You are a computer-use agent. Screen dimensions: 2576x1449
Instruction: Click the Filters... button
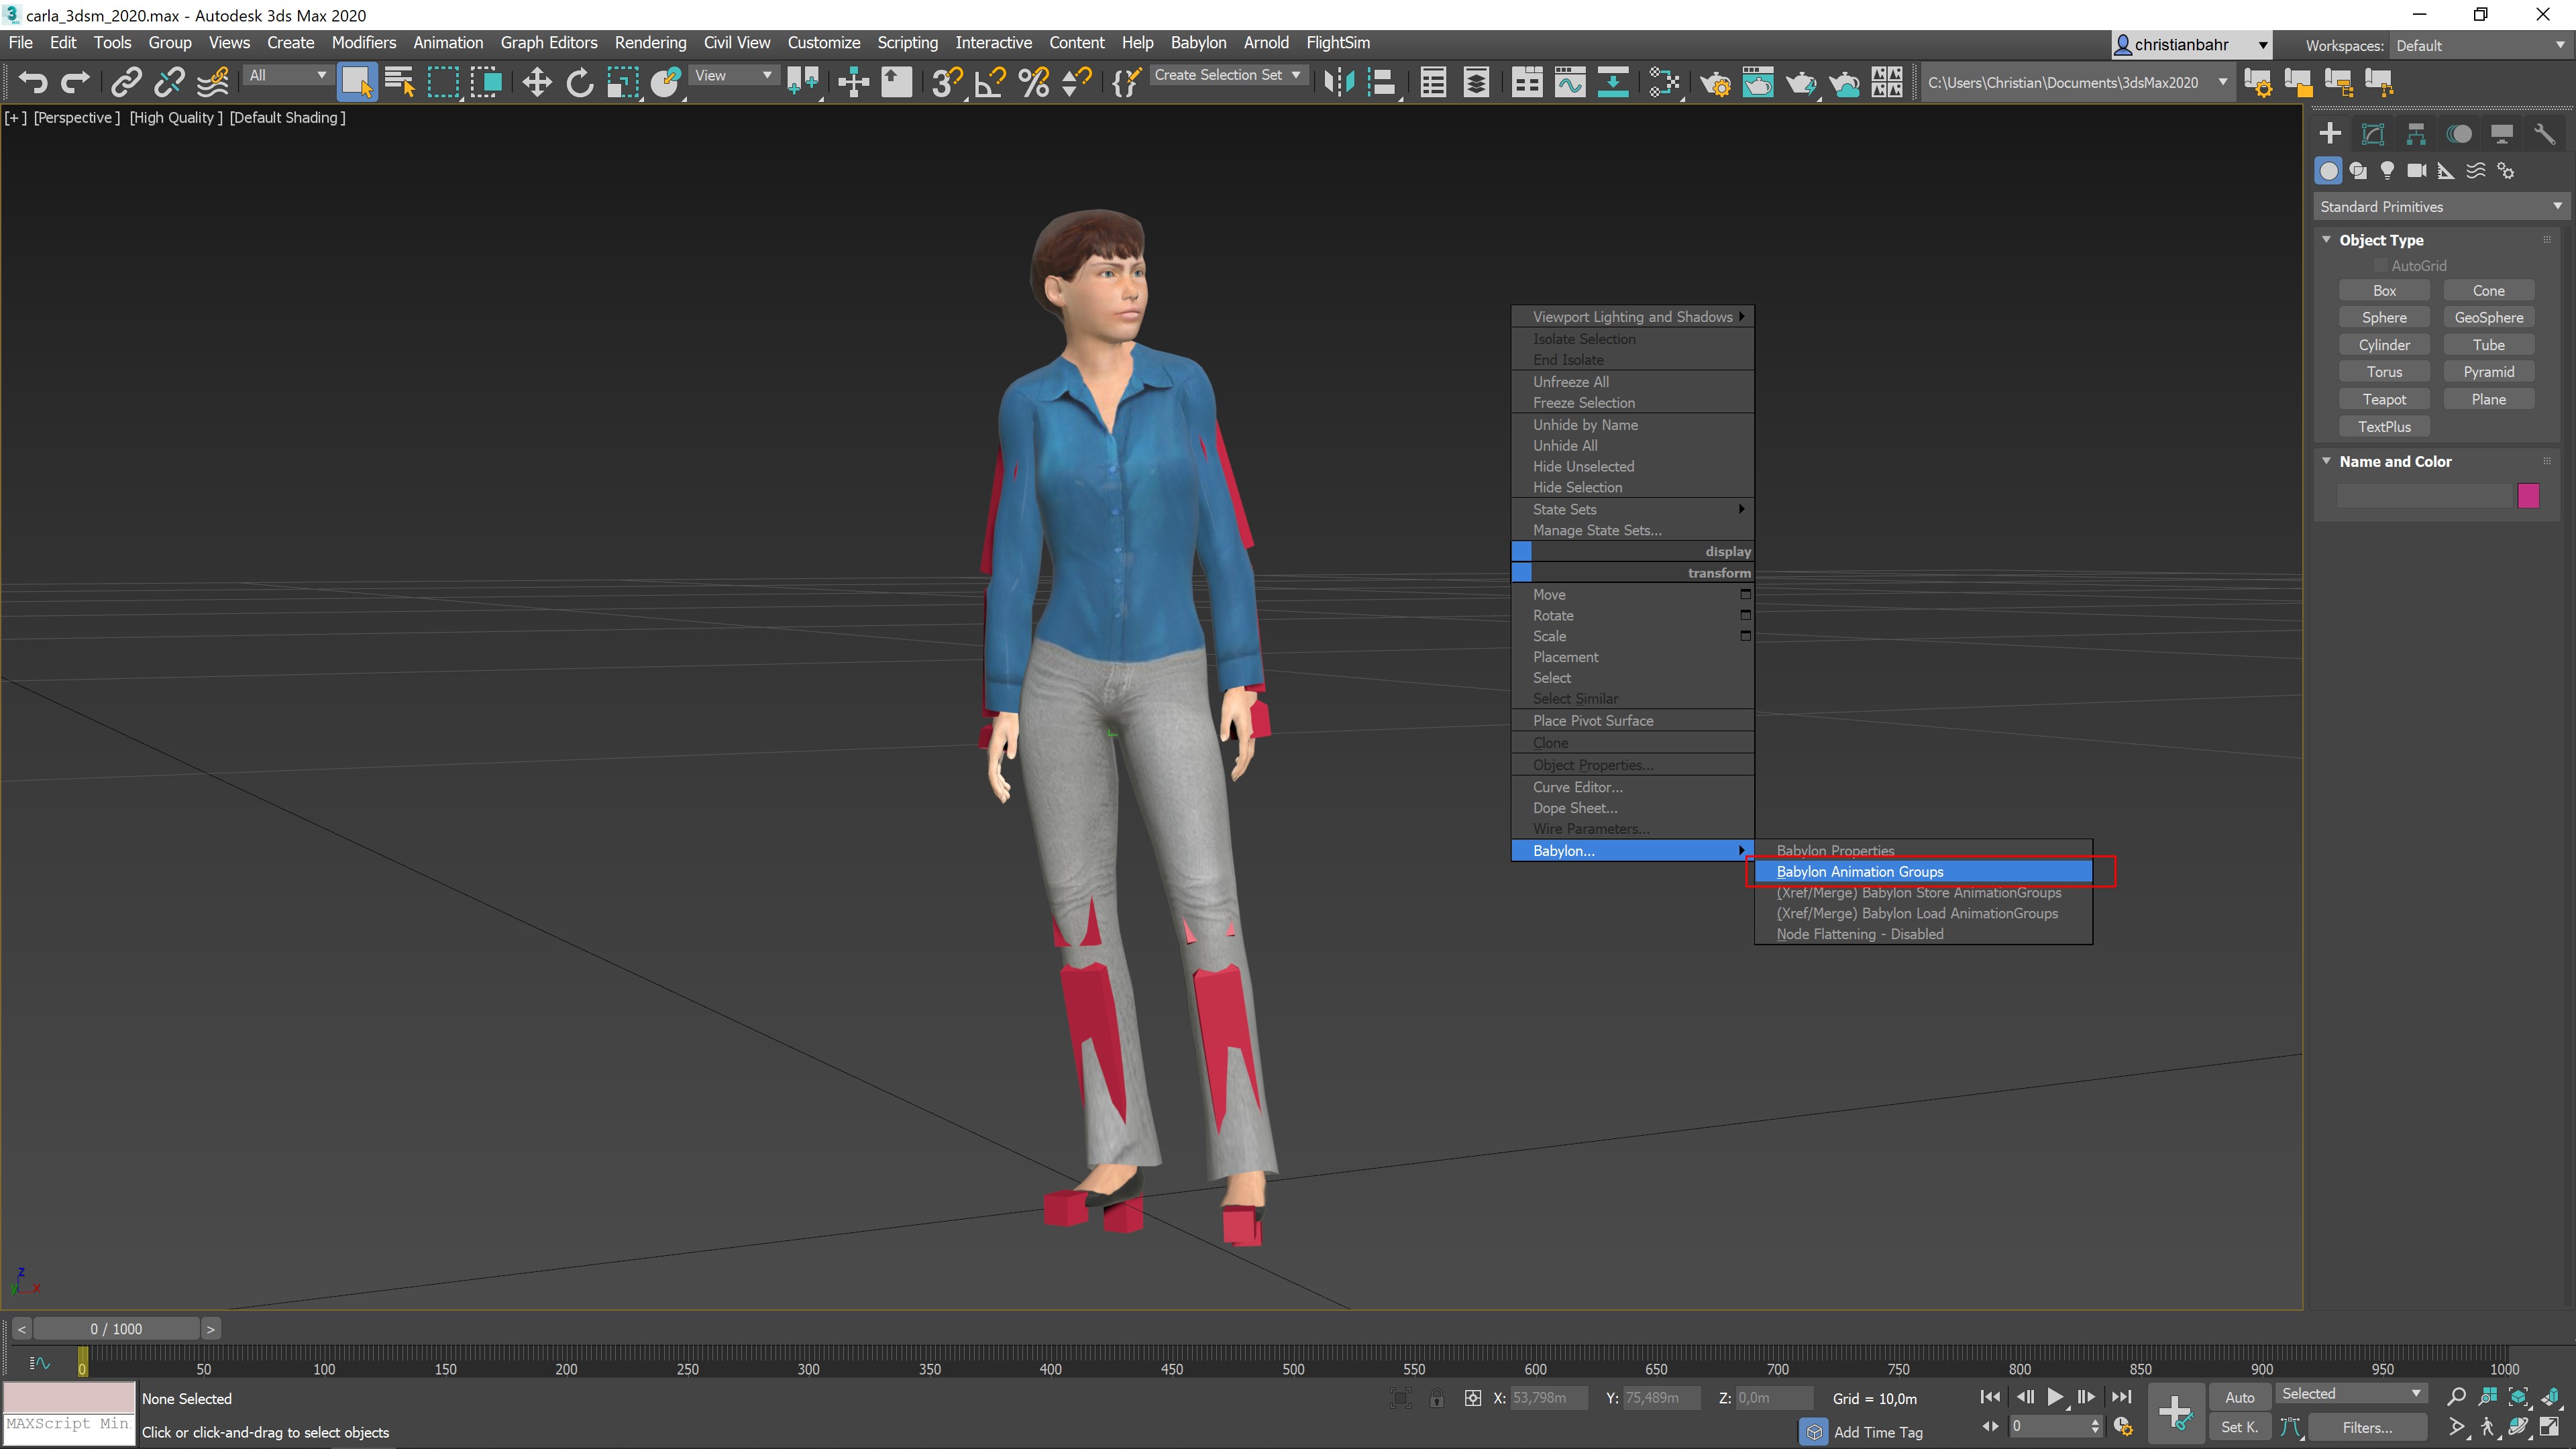2367,1427
